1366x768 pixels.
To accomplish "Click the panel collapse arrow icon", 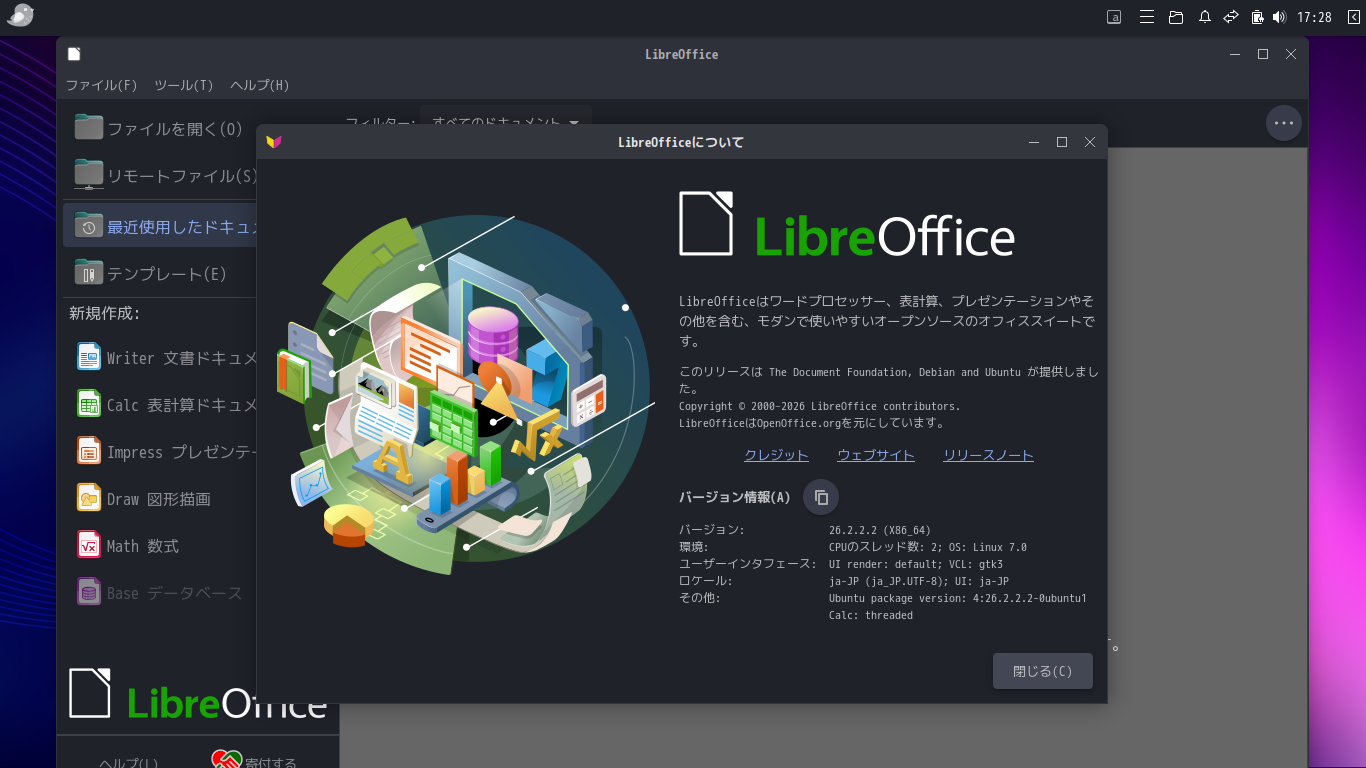I will point(1354,17).
